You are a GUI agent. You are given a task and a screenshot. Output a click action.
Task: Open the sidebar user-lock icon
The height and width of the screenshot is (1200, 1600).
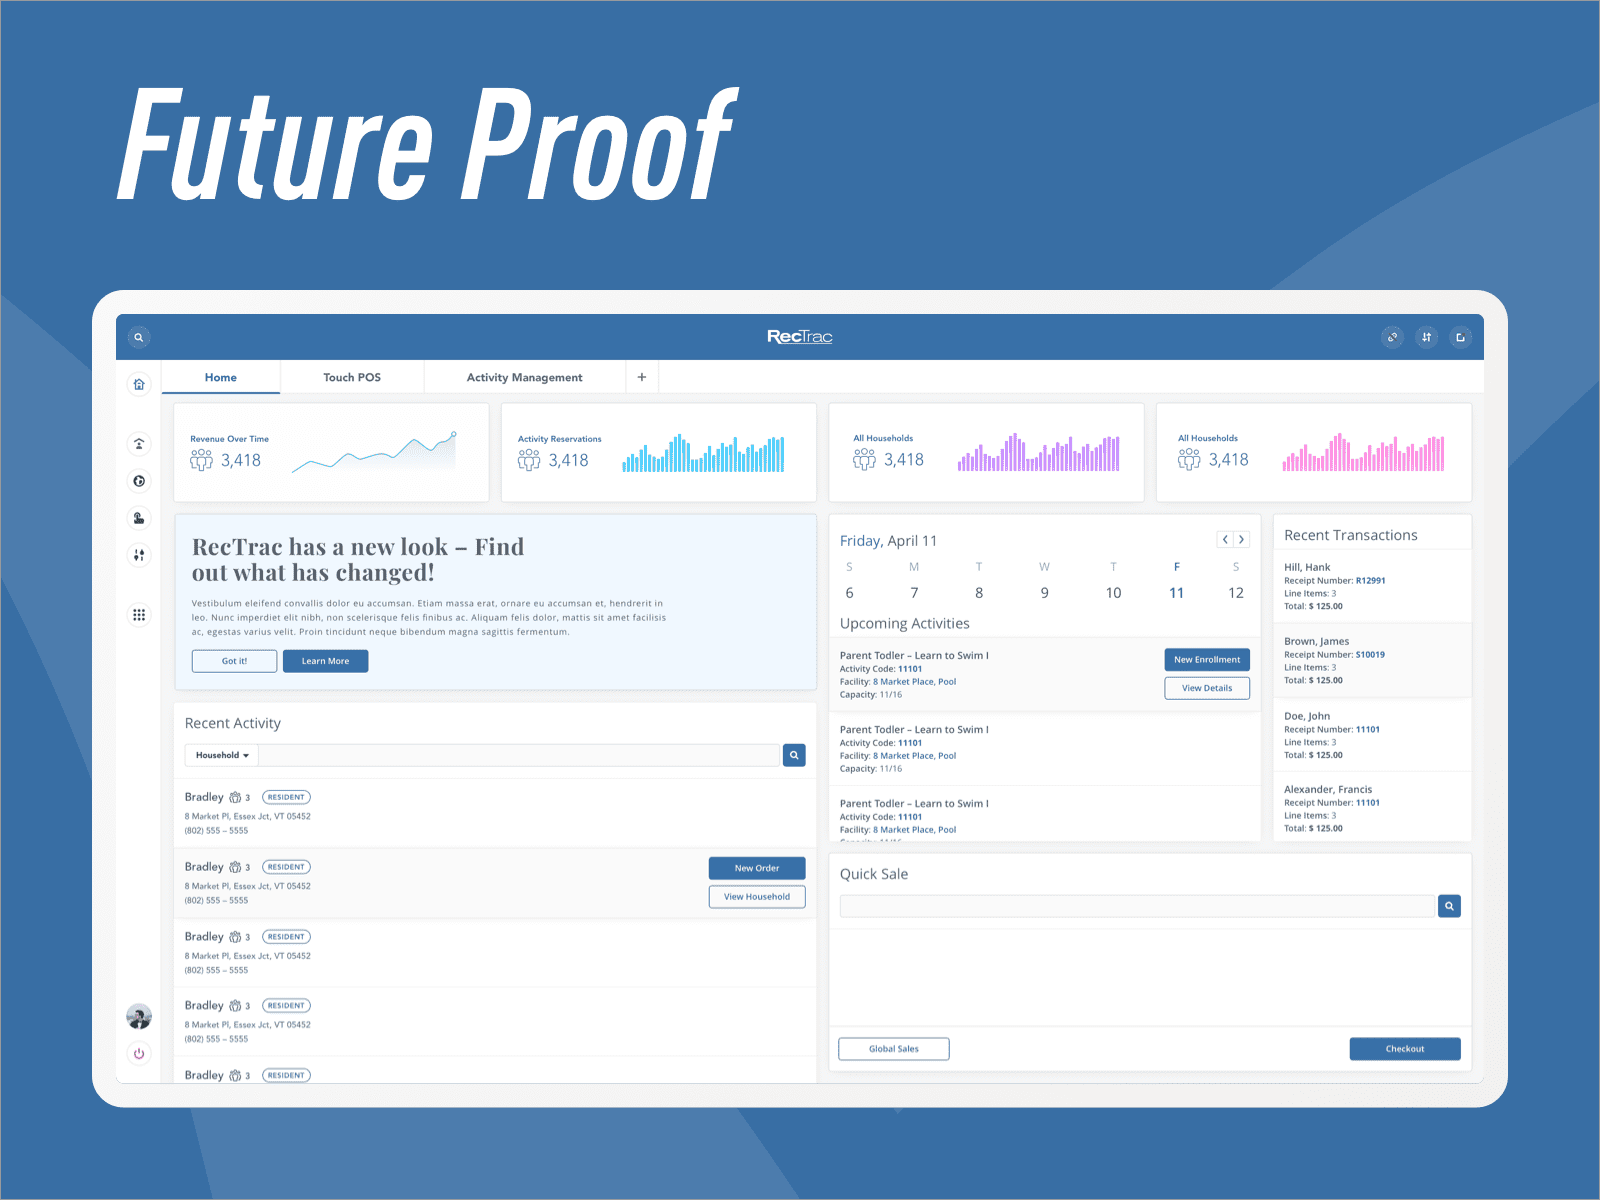click(139, 518)
